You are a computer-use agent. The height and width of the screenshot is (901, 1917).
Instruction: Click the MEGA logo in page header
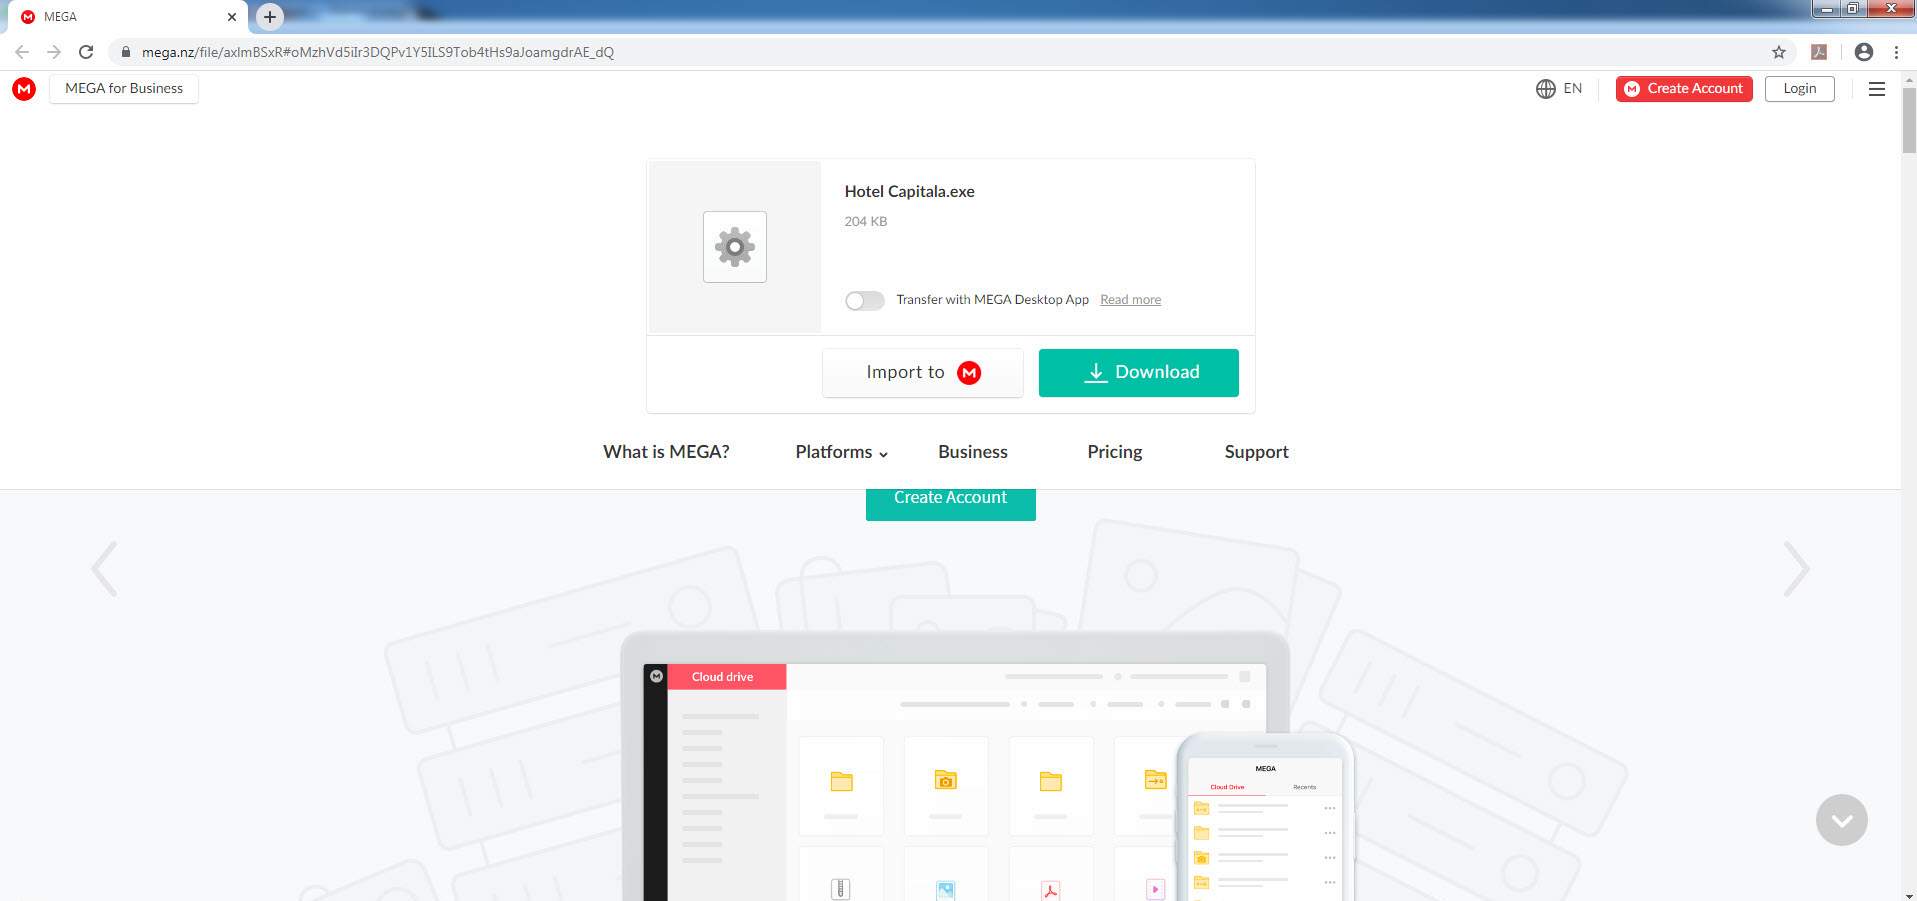[x=24, y=89]
